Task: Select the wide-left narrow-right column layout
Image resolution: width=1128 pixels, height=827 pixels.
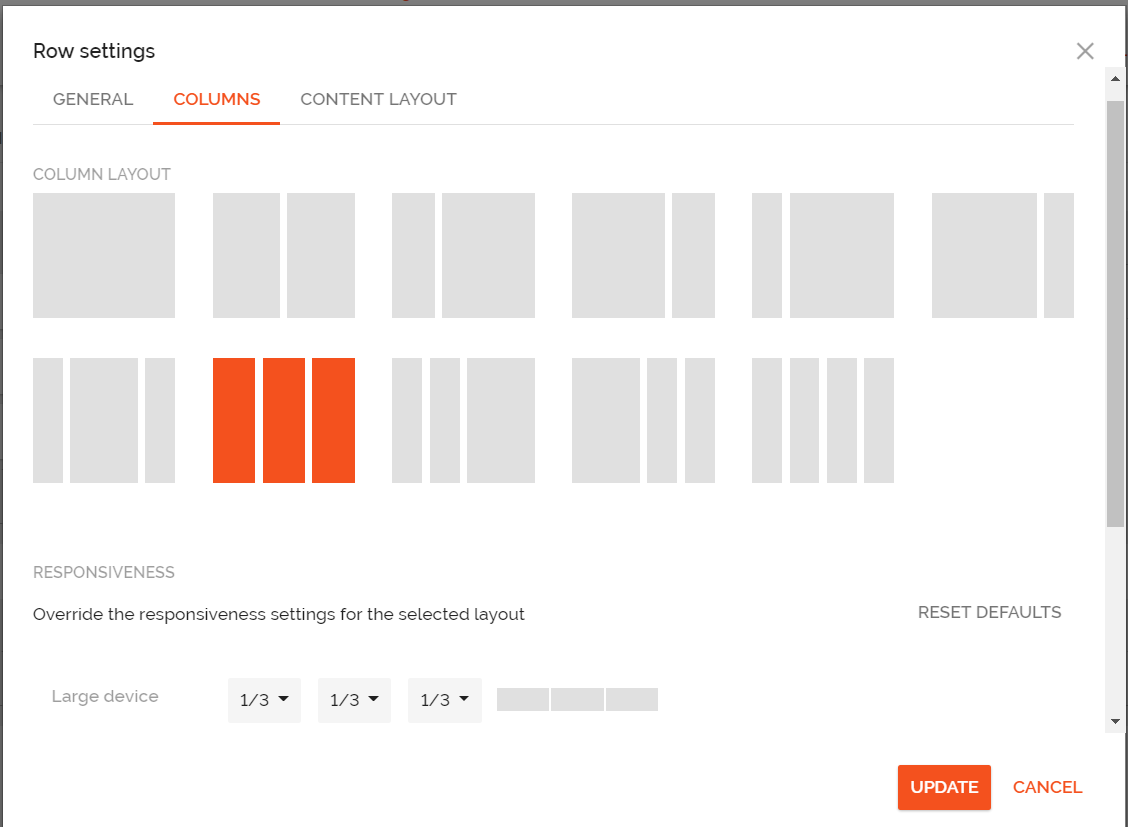Action: pyautogui.click(x=643, y=255)
